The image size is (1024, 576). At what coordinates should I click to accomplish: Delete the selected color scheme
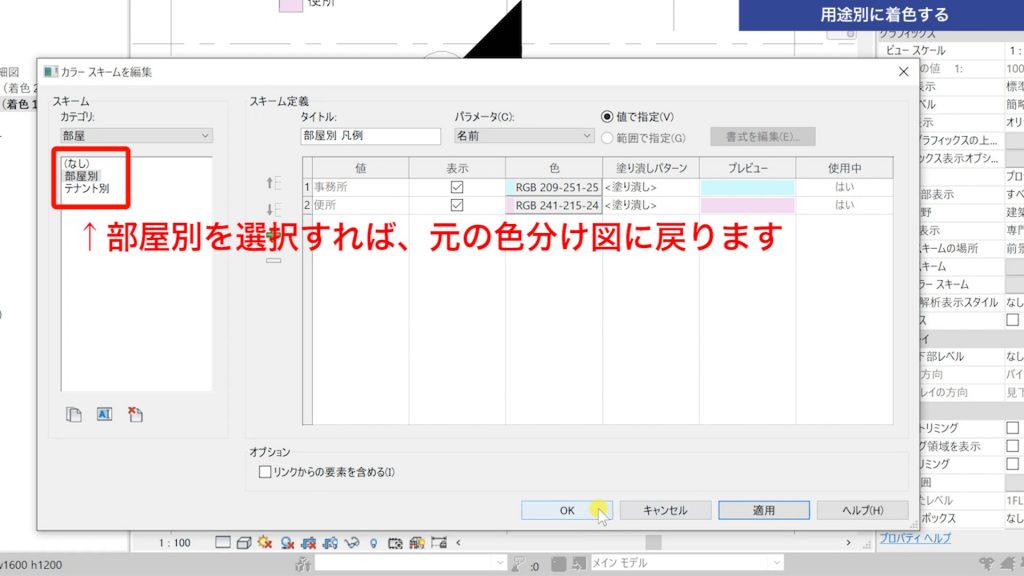tap(135, 413)
